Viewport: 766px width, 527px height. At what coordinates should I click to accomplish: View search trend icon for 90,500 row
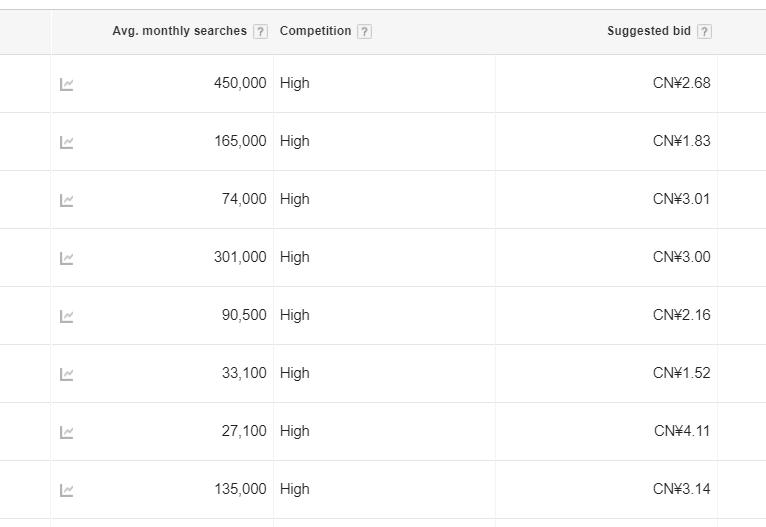tap(67, 317)
